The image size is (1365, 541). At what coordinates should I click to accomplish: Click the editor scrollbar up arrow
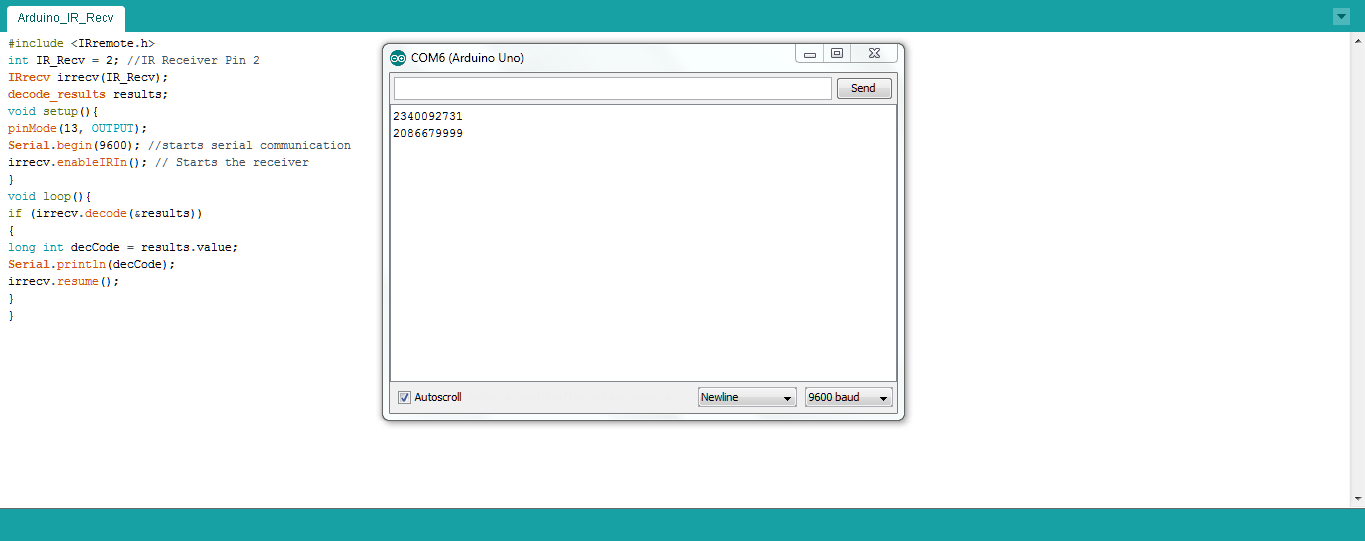[x=1357, y=39]
